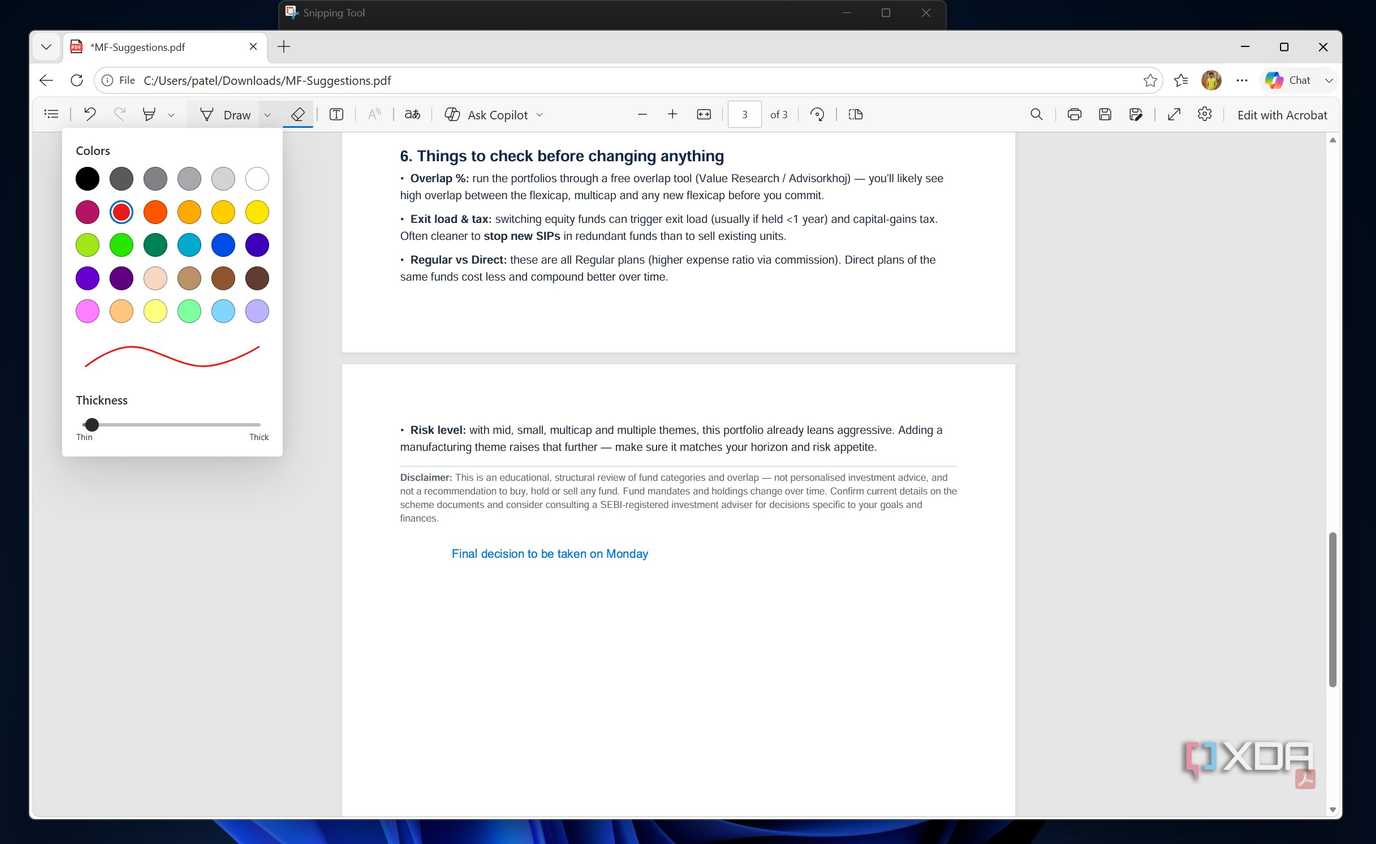This screenshot has height=844, width=1376.
Task: Undo the last annotation
Action: (89, 114)
